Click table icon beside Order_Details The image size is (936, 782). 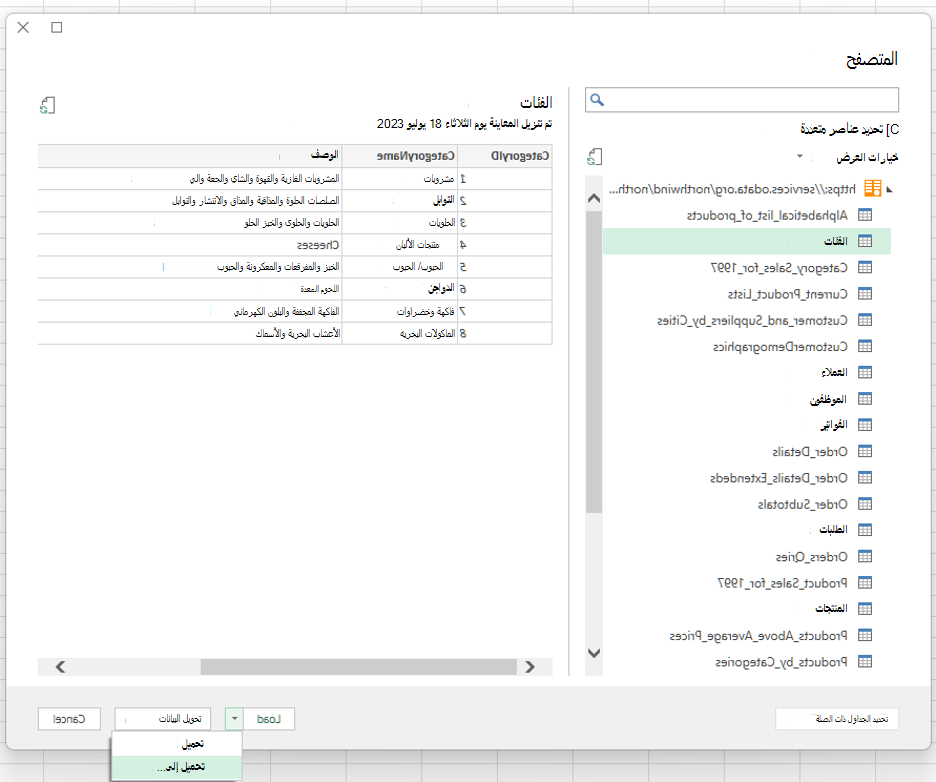865,451
